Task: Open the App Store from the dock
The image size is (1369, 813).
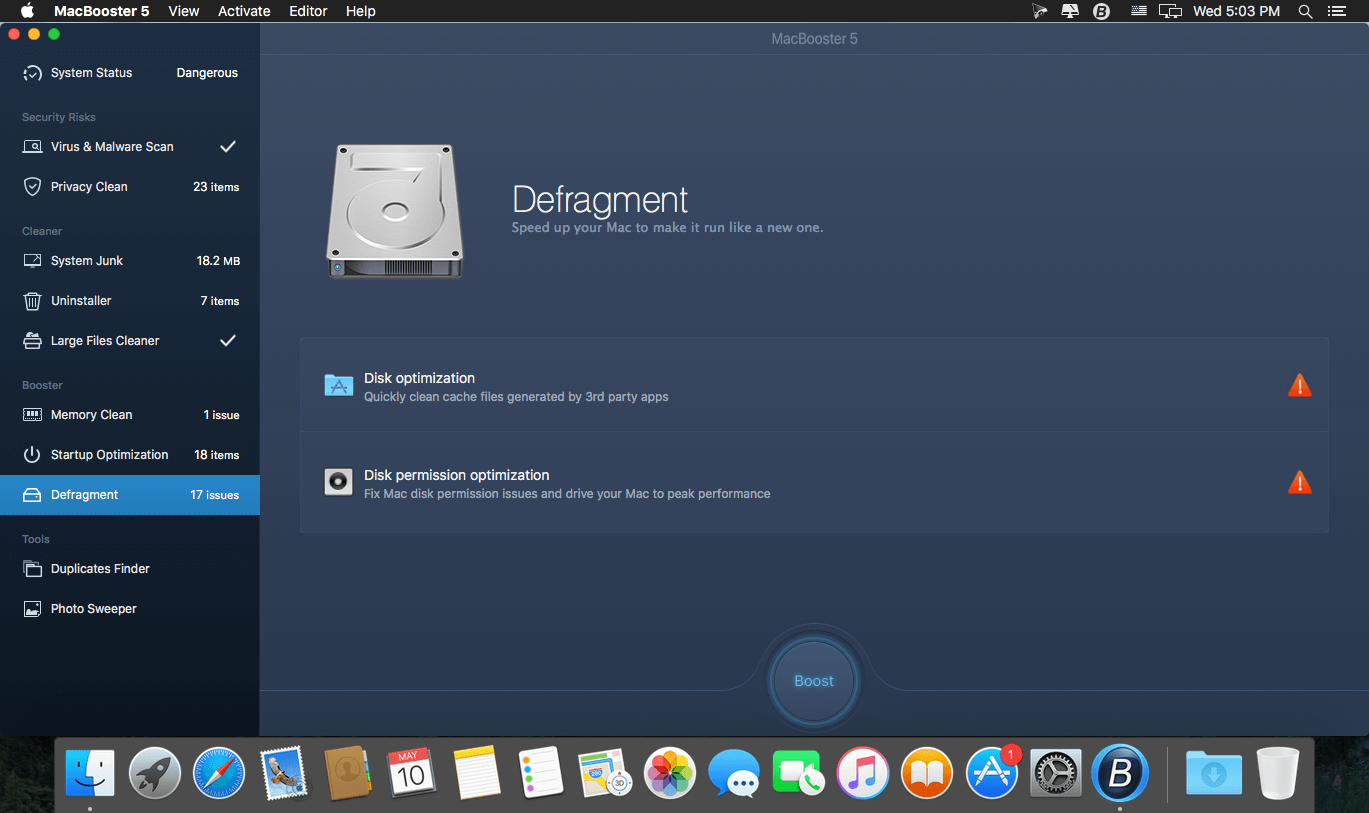Action: pos(992,773)
